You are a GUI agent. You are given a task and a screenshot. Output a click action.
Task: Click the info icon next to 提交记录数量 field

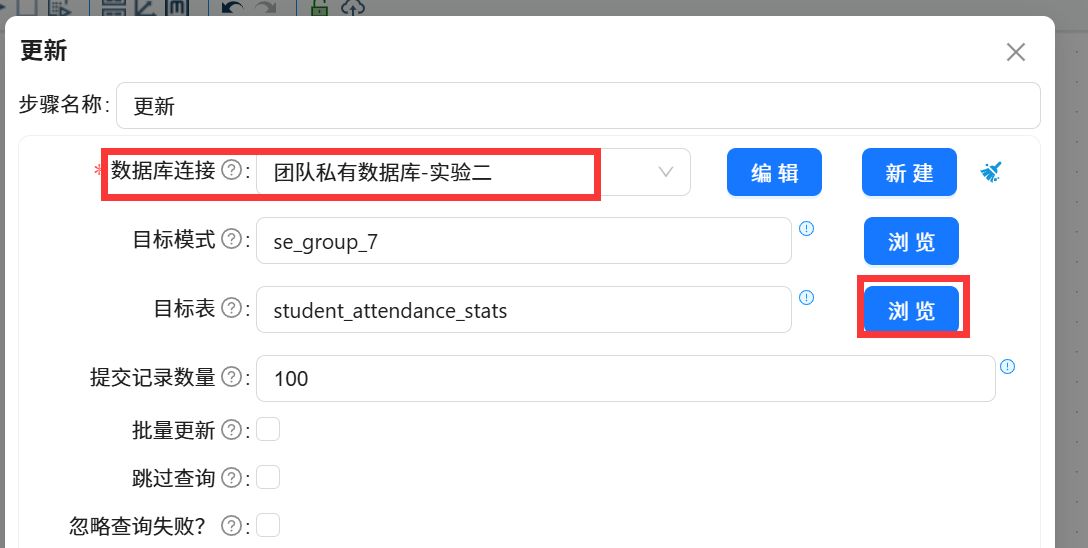click(x=1008, y=366)
